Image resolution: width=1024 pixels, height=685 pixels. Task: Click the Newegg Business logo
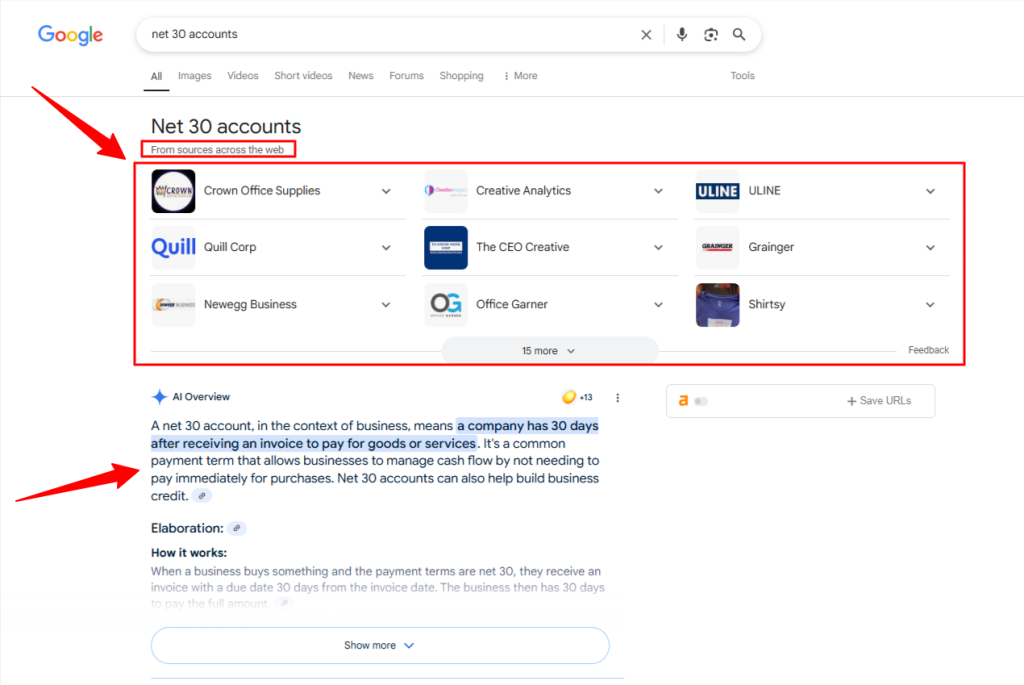click(173, 304)
